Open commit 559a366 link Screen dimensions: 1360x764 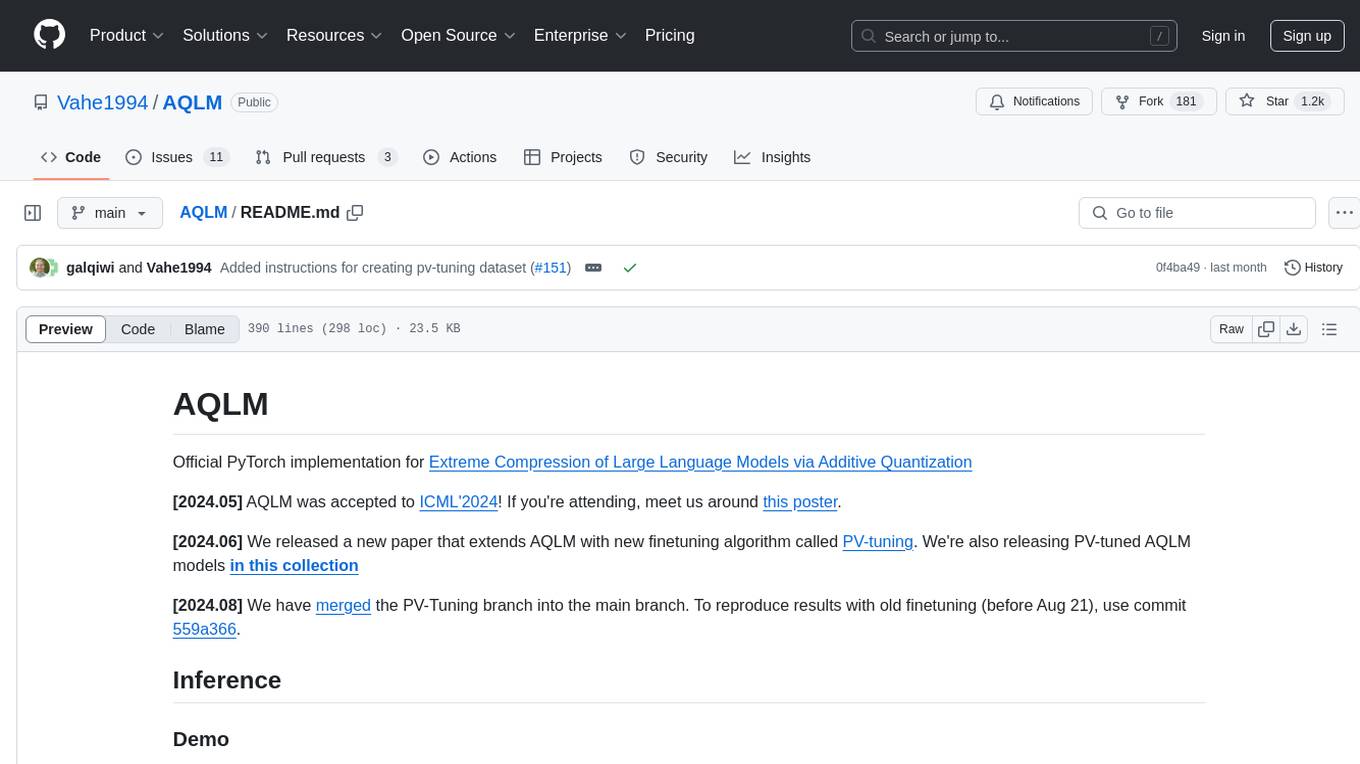point(205,630)
